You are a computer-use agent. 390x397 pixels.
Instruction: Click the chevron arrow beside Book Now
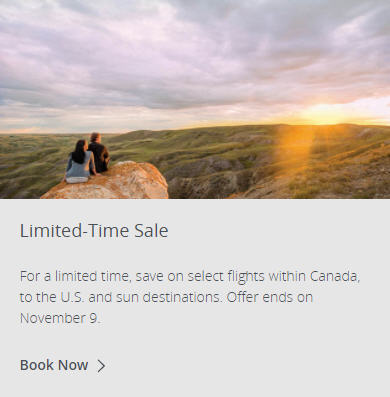101,366
